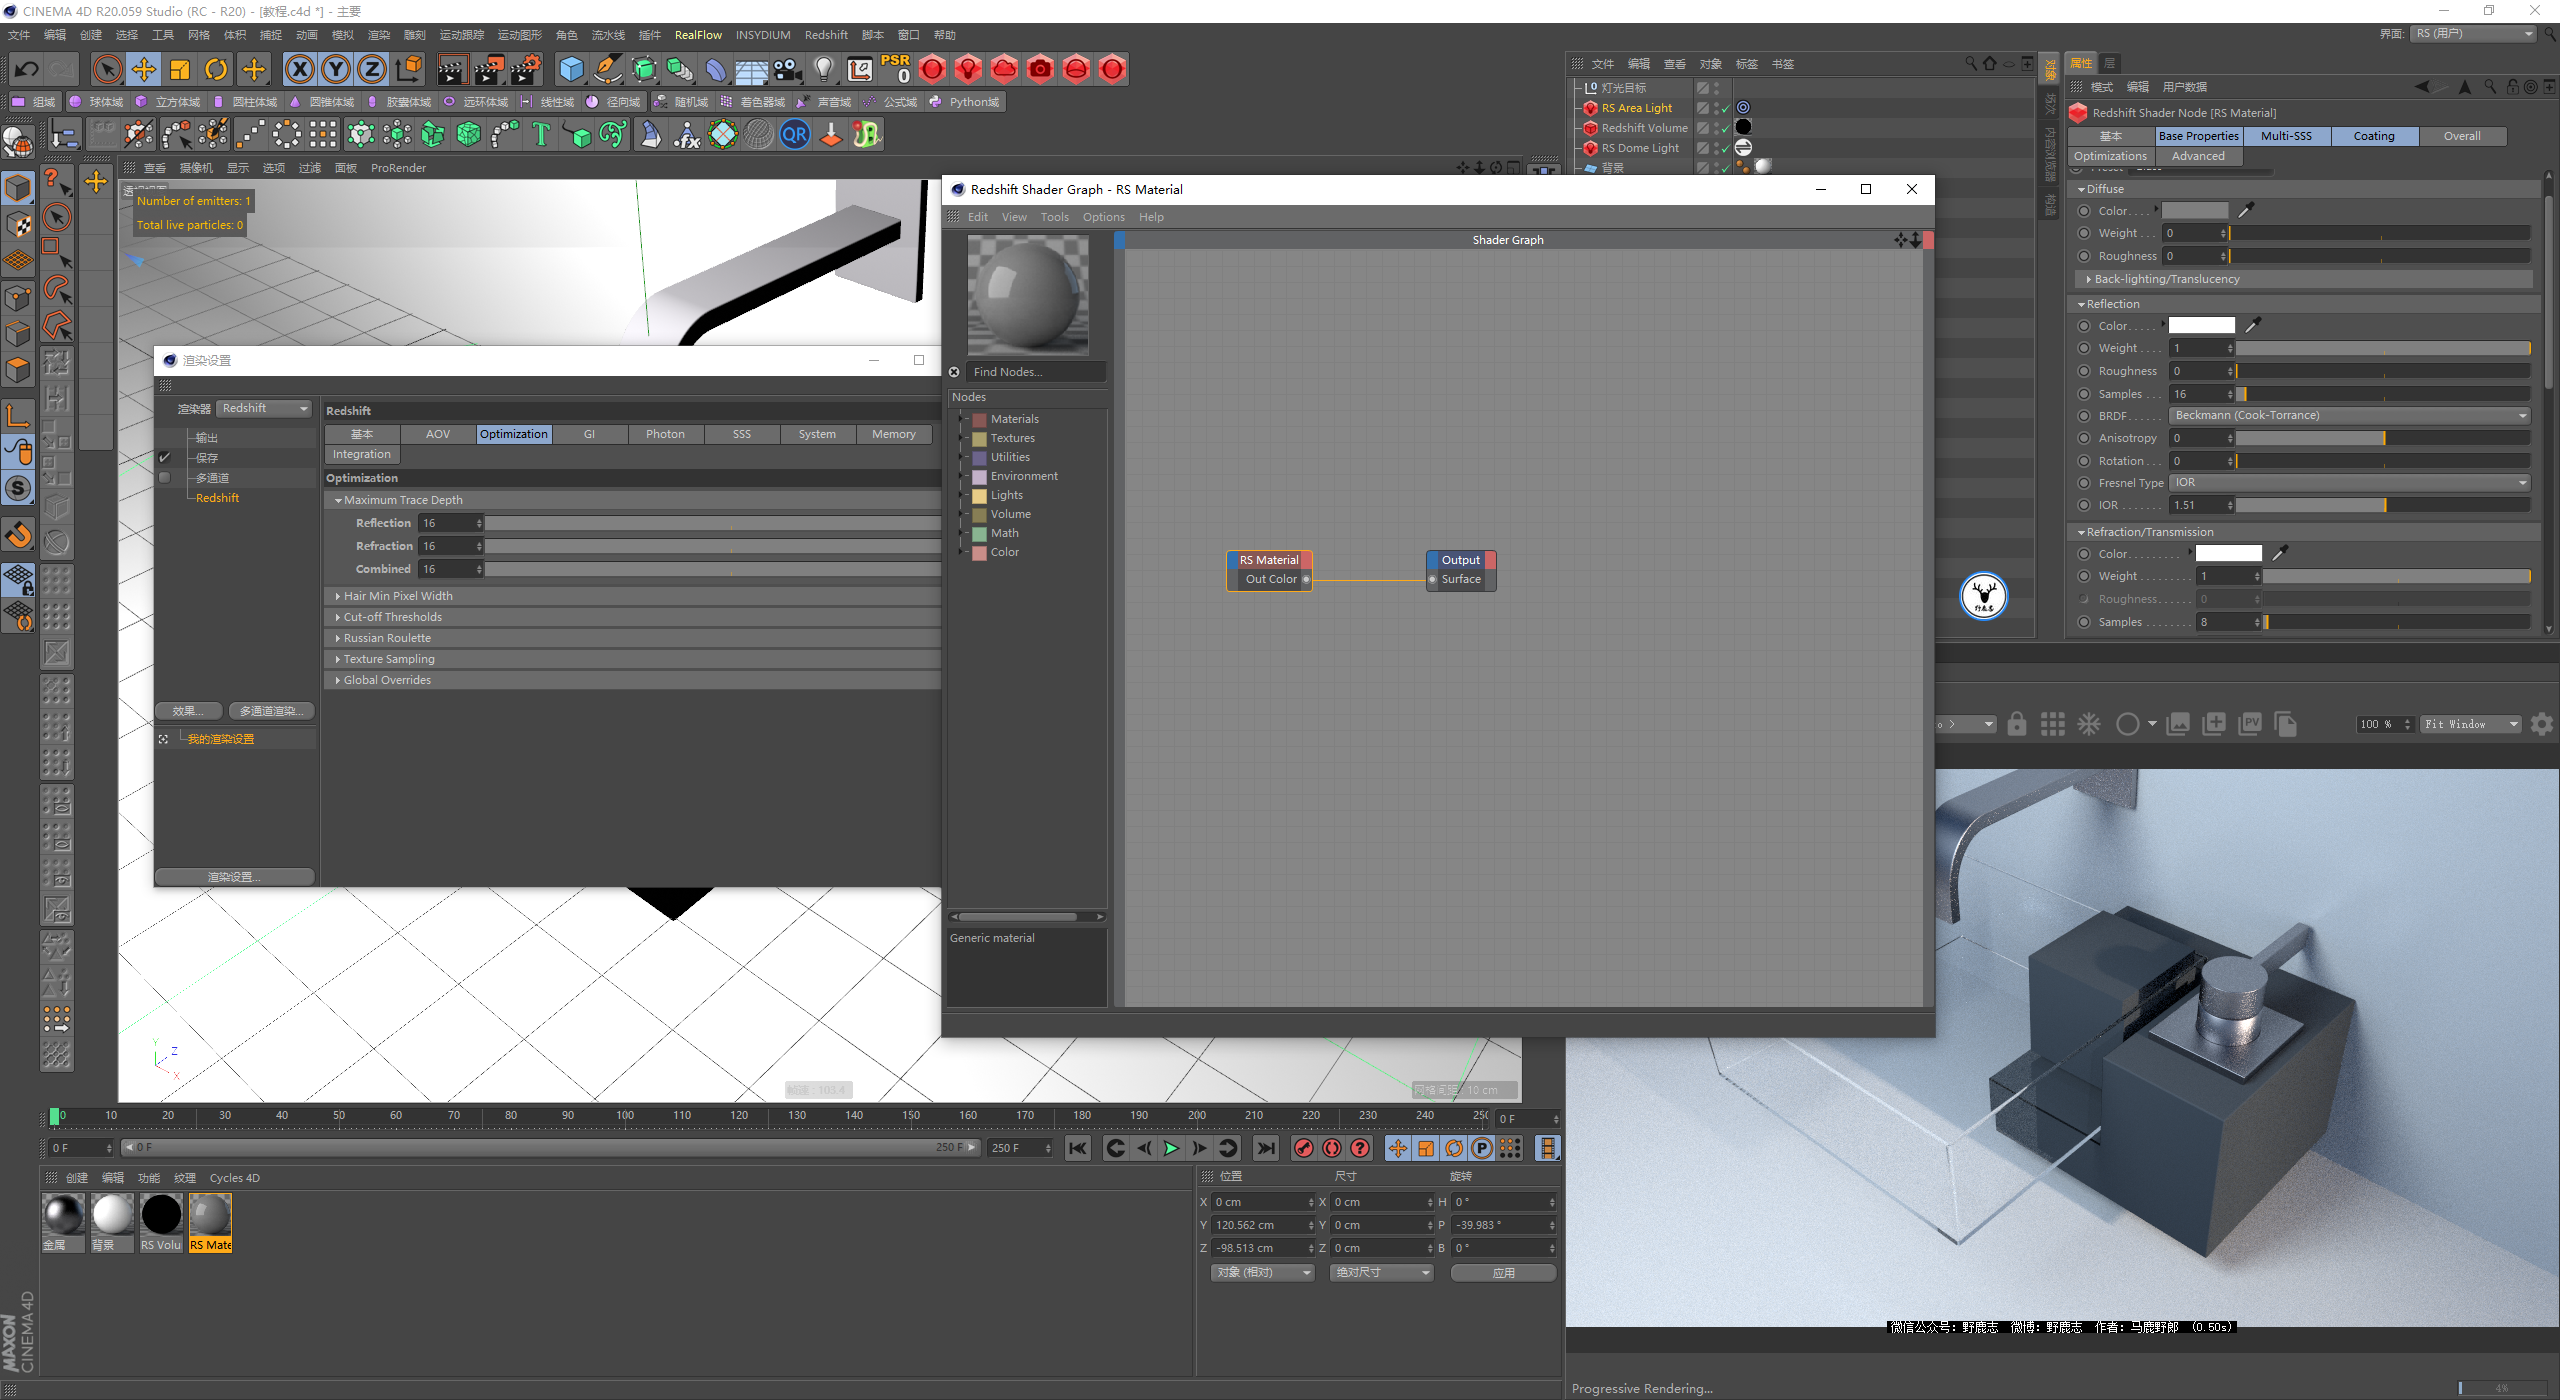Open the renderer Redshift dropdown

pyautogui.click(x=265, y=408)
